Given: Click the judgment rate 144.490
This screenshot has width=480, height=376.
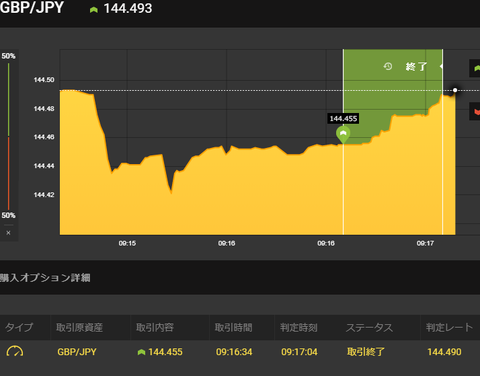Looking at the screenshot, I should click(x=444, y=352).
